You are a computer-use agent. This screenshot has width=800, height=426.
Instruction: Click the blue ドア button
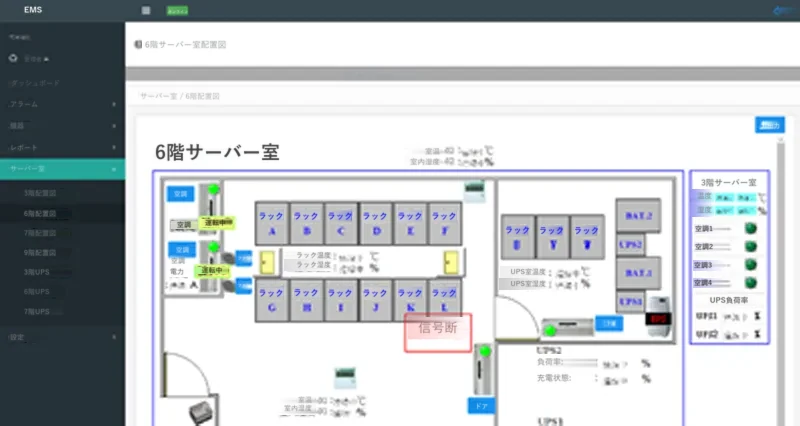481,406
